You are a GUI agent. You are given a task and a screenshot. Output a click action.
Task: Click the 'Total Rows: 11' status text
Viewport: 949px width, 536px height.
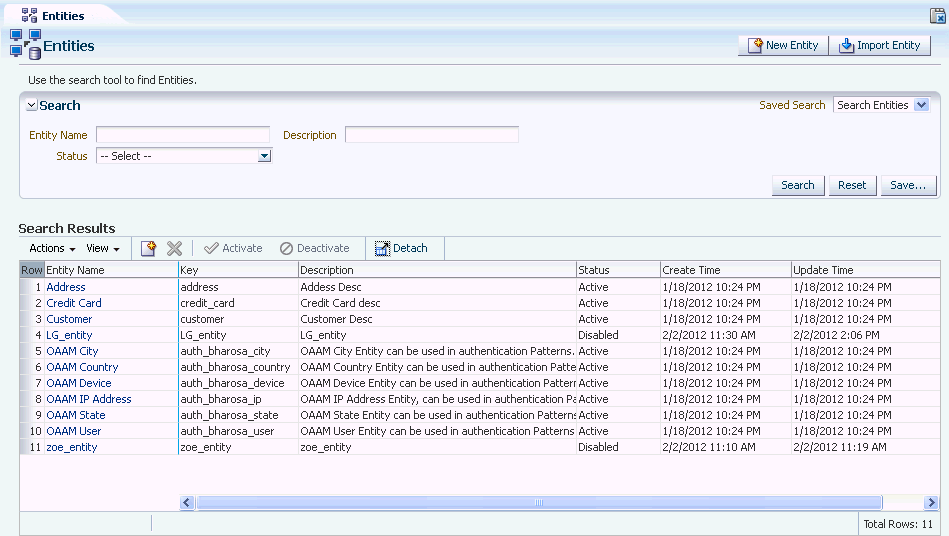coord(898,524)
